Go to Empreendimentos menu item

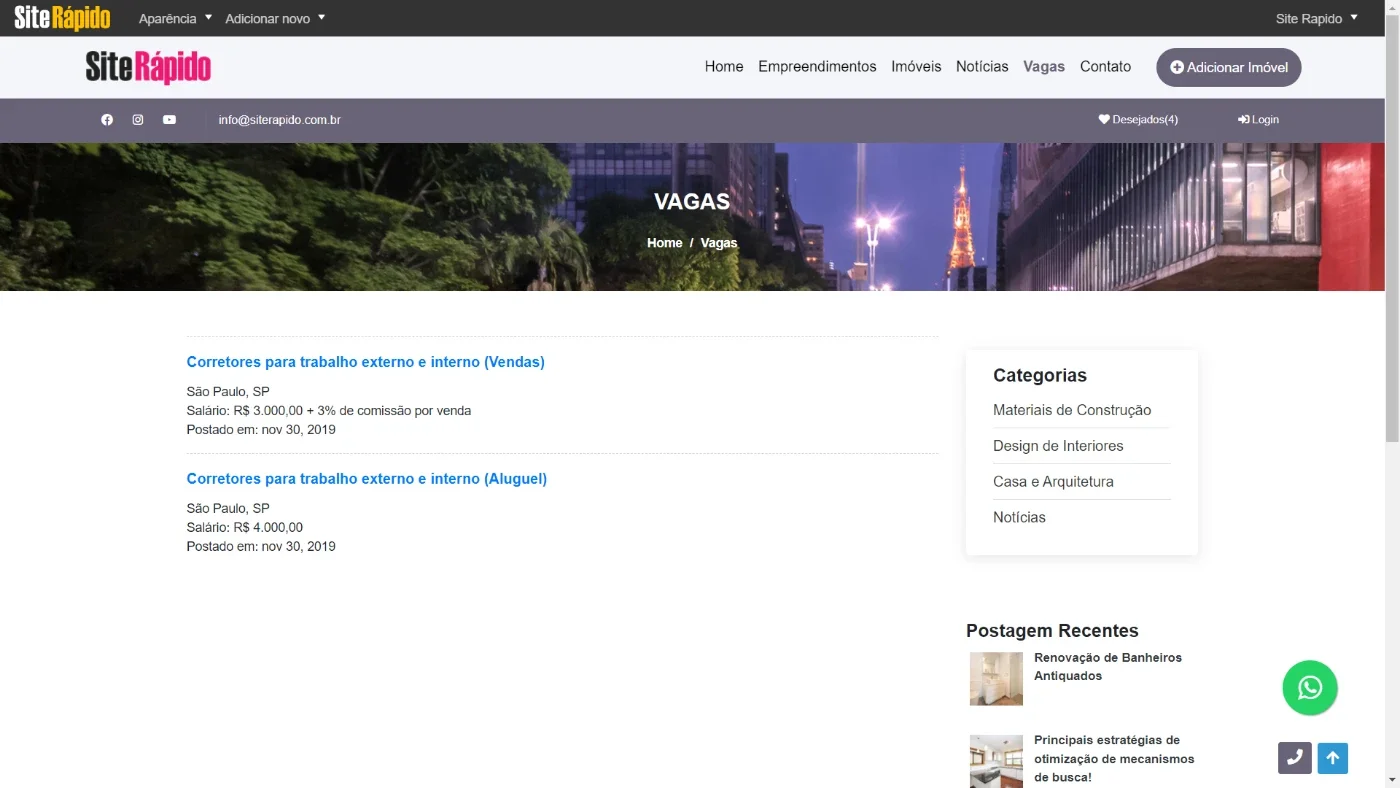(817, 67)
